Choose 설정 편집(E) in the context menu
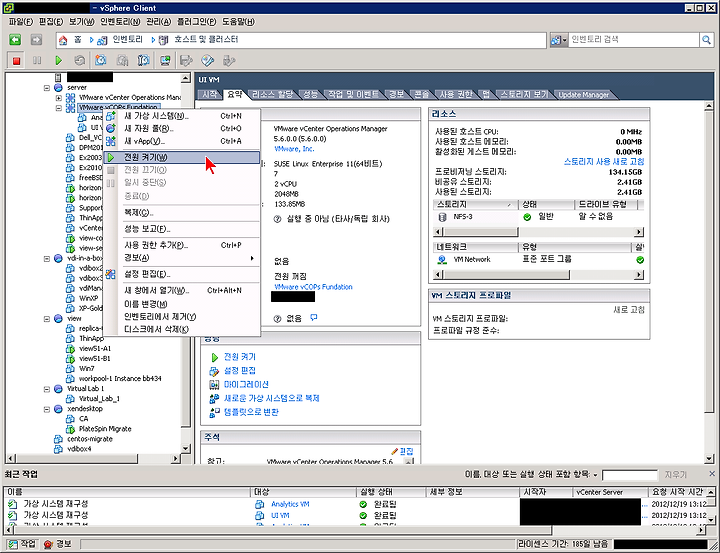Screen dimensions: 720x553 tap(182, 274)
